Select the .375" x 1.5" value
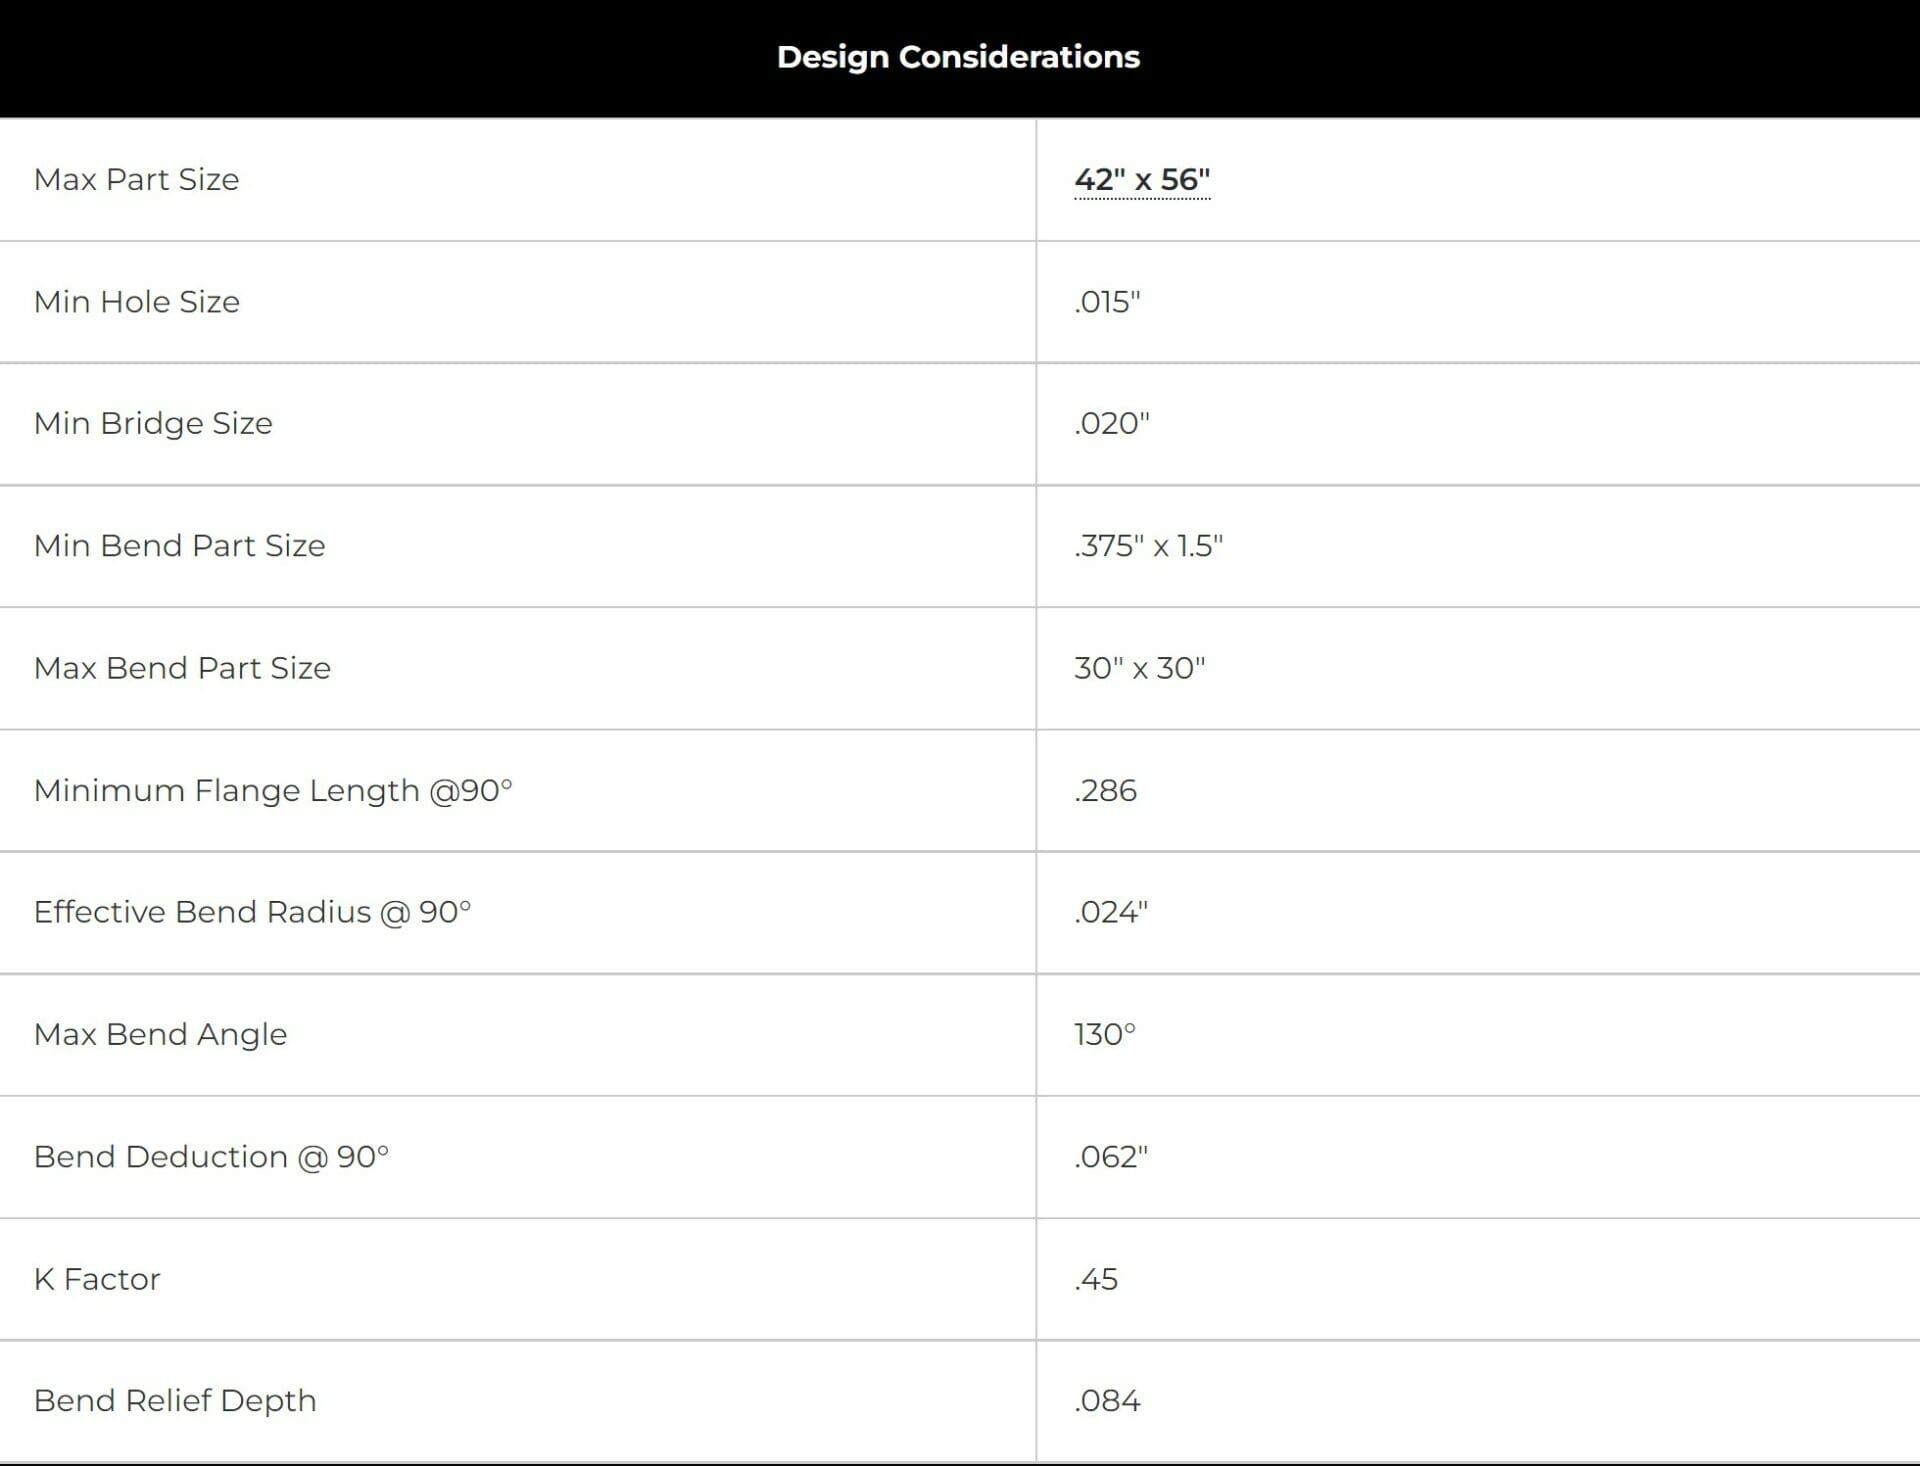1920x1466 pixels. click(1148, 546)
